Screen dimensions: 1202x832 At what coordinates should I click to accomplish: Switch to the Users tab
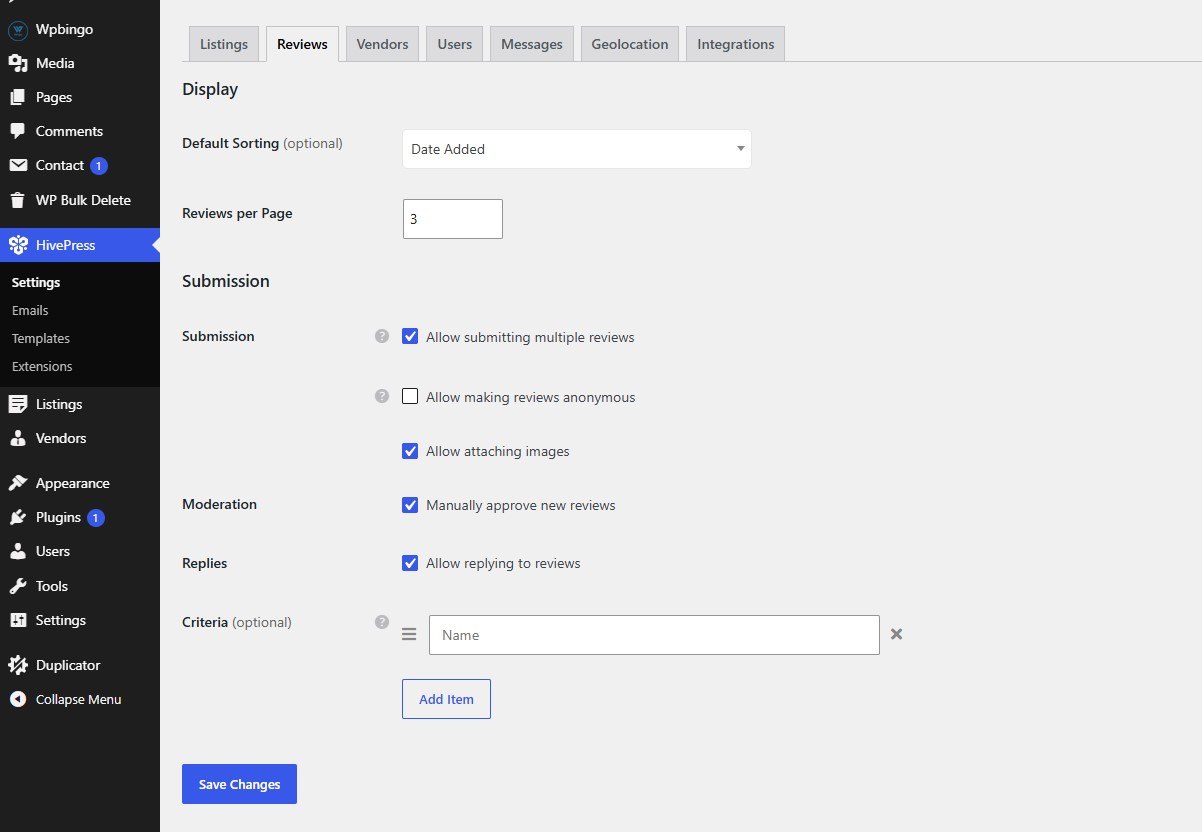(x=454, y=44)
